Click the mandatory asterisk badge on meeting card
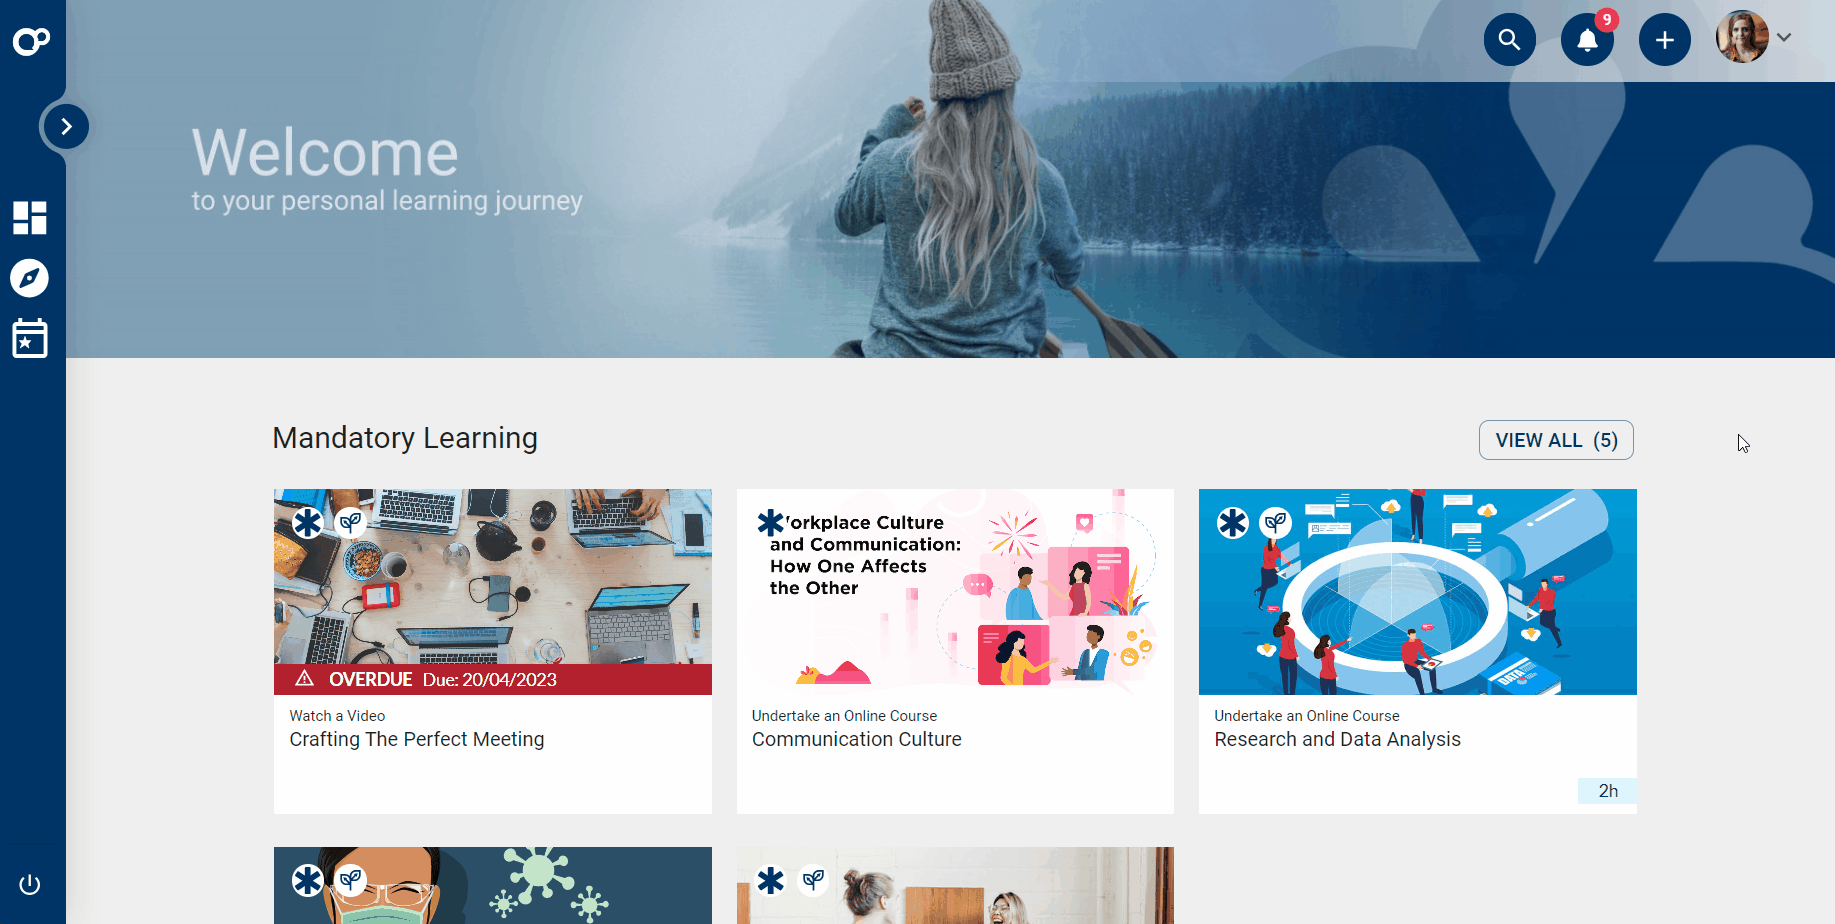 pyautogui.click(x=307, y=522)
